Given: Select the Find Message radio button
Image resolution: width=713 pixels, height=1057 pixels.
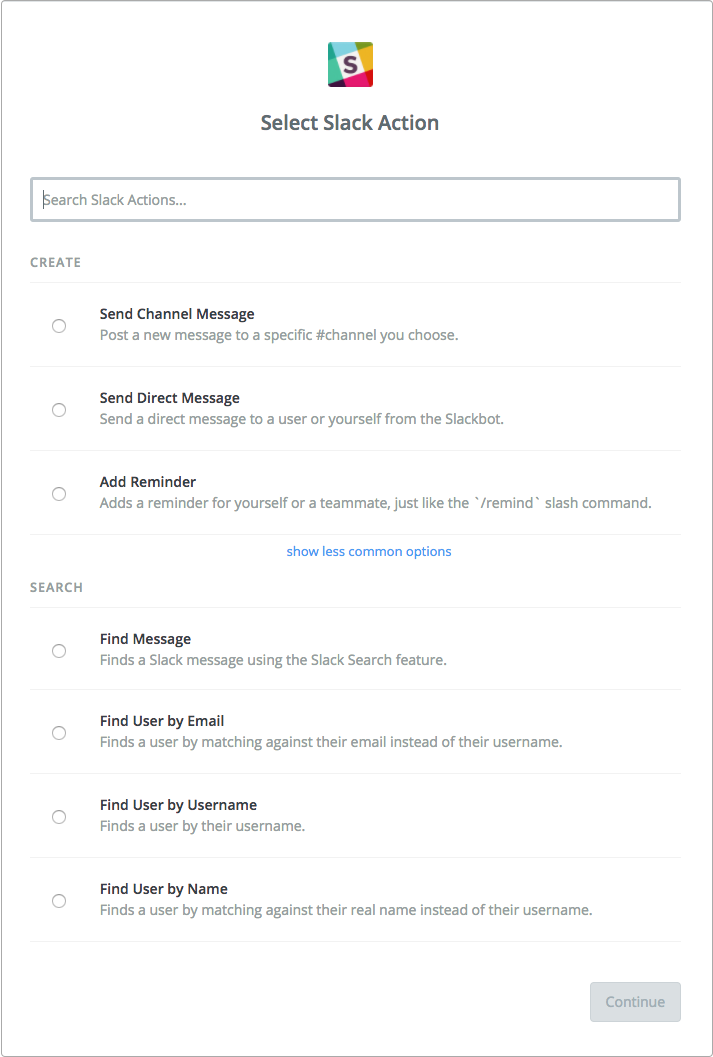Looking at the screenshot, I should click(x=59, y=651).
